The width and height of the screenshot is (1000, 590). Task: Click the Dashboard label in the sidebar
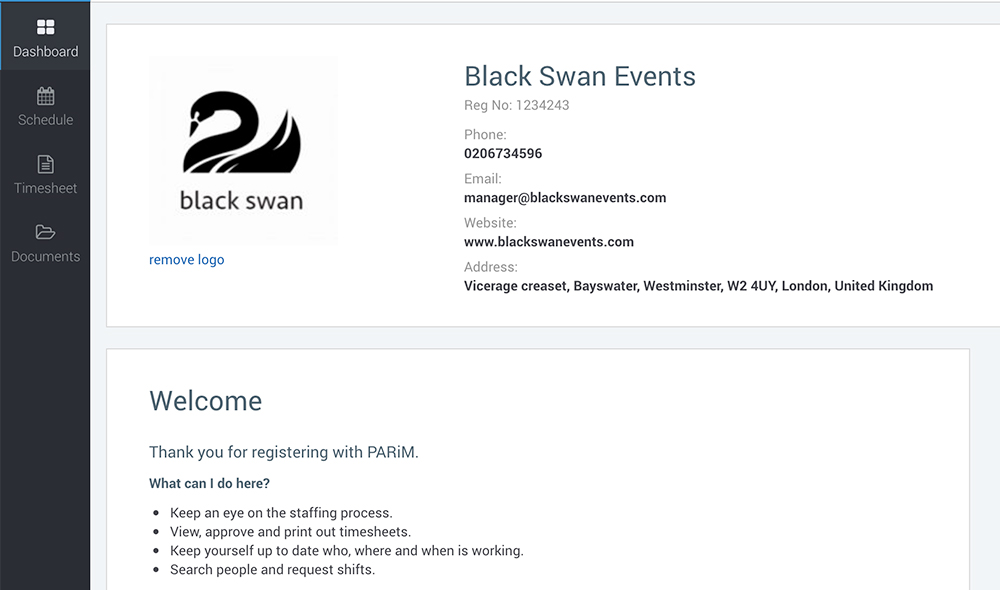pos(45,52)
